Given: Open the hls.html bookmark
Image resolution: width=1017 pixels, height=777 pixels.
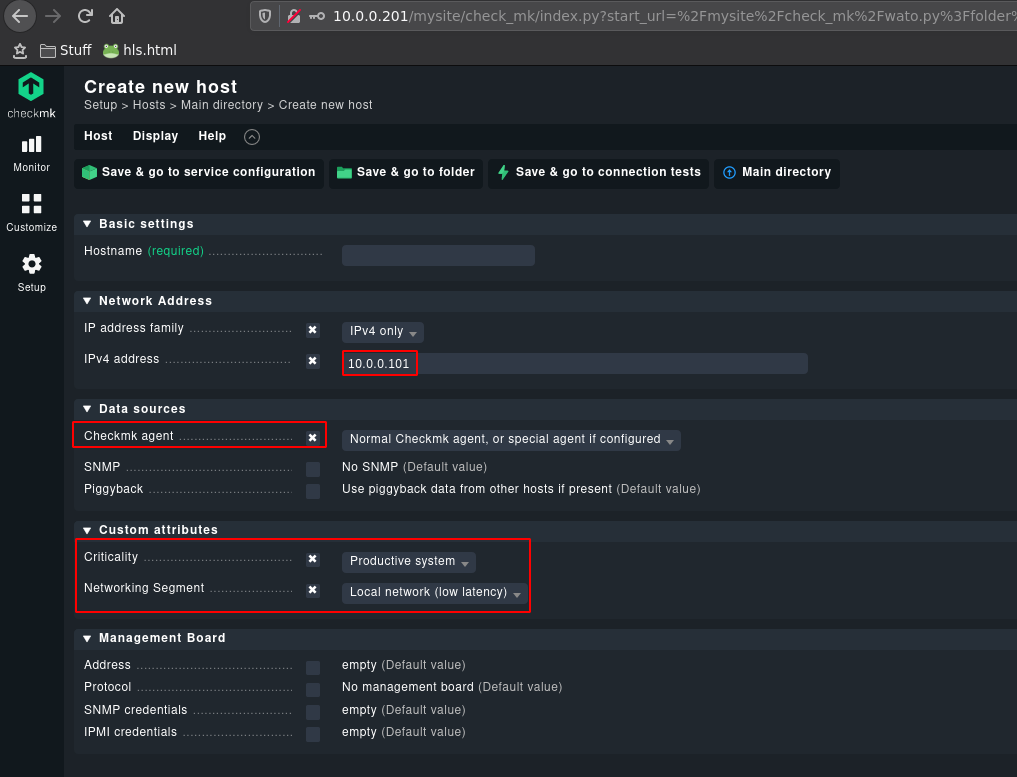Looking at the screenshot, I should pyautogui.click(x=139, y=50).
